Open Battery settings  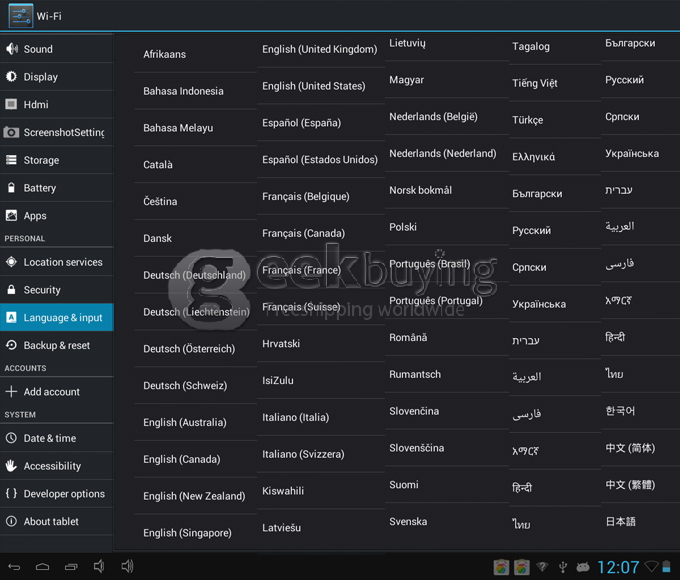pyautogui.click(x=40, y=188)
